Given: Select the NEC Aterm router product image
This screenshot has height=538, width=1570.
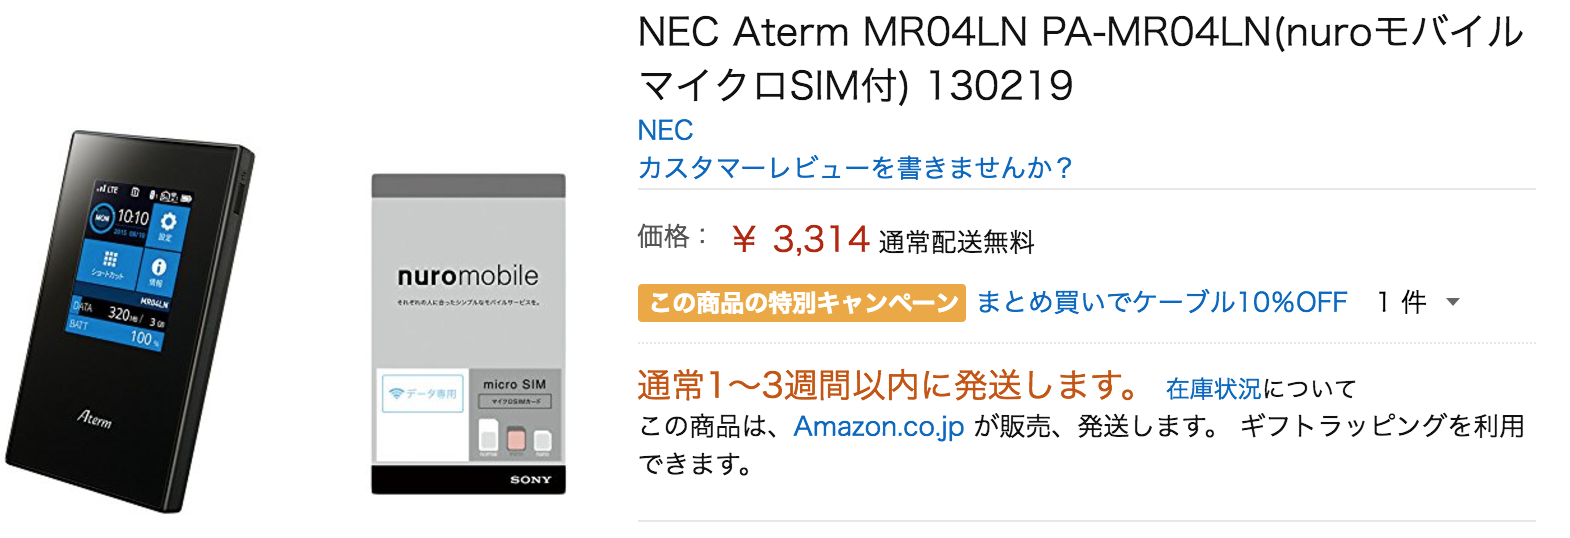Looking at the screenshot, I should point(130,320).
